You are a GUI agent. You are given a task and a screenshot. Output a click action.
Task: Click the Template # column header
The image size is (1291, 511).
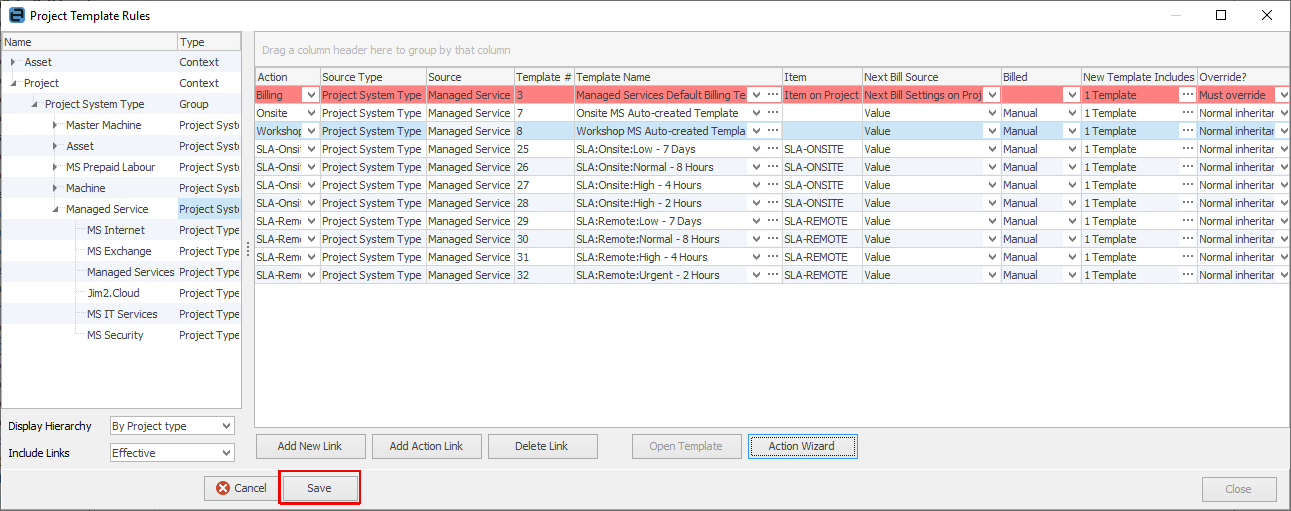[x=544, y=77]
